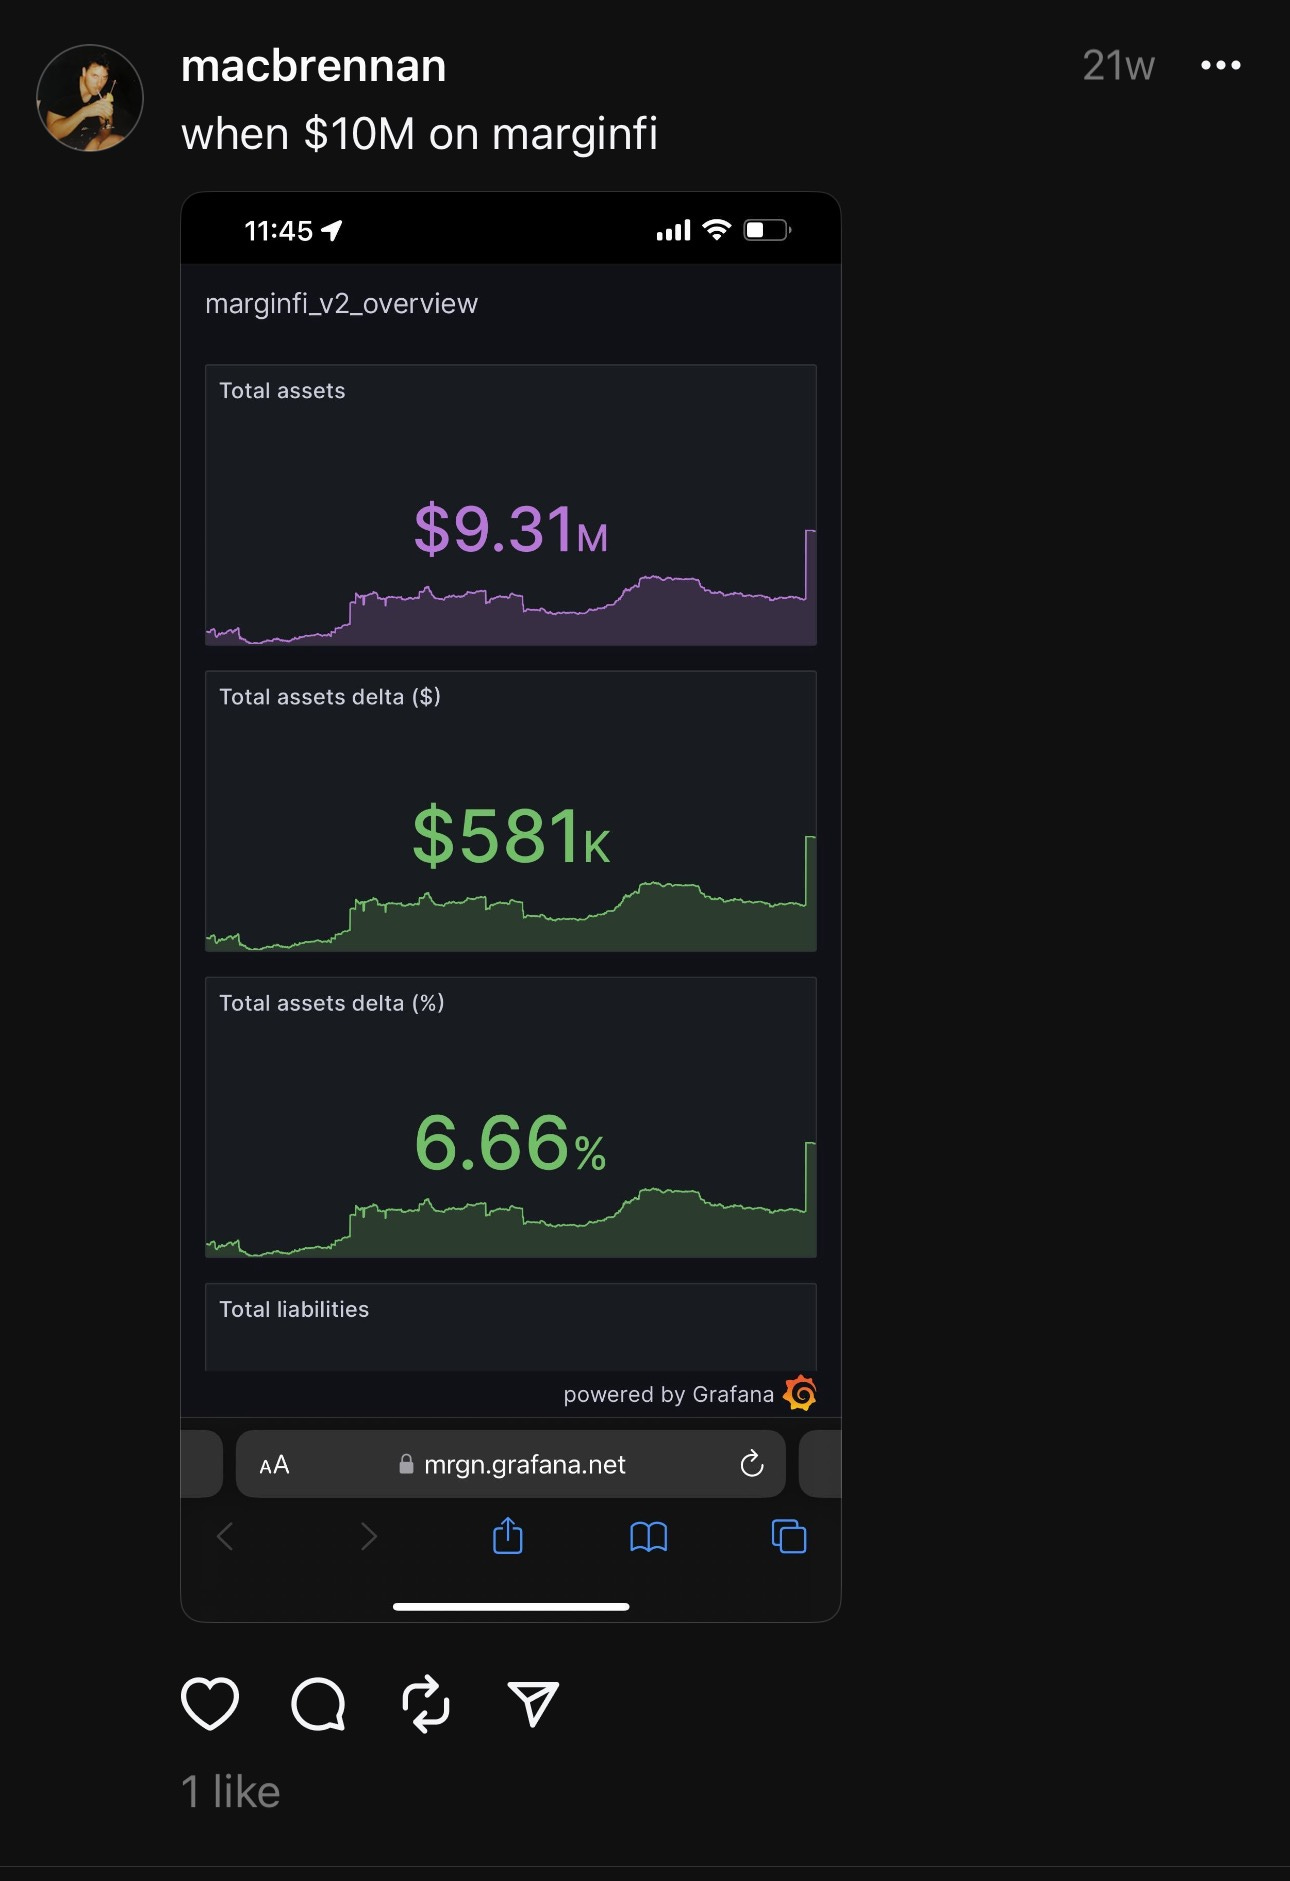Click the Safari bookmarks book icon

tap(649, 1536)
